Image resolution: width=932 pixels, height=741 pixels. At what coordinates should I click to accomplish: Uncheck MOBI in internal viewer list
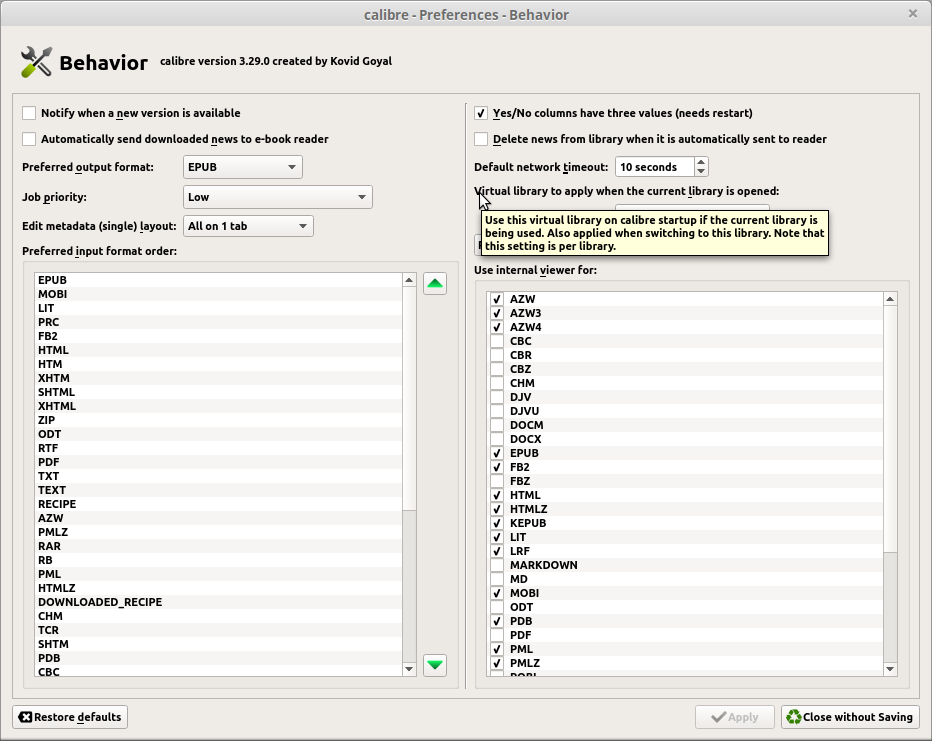(497, 593)
